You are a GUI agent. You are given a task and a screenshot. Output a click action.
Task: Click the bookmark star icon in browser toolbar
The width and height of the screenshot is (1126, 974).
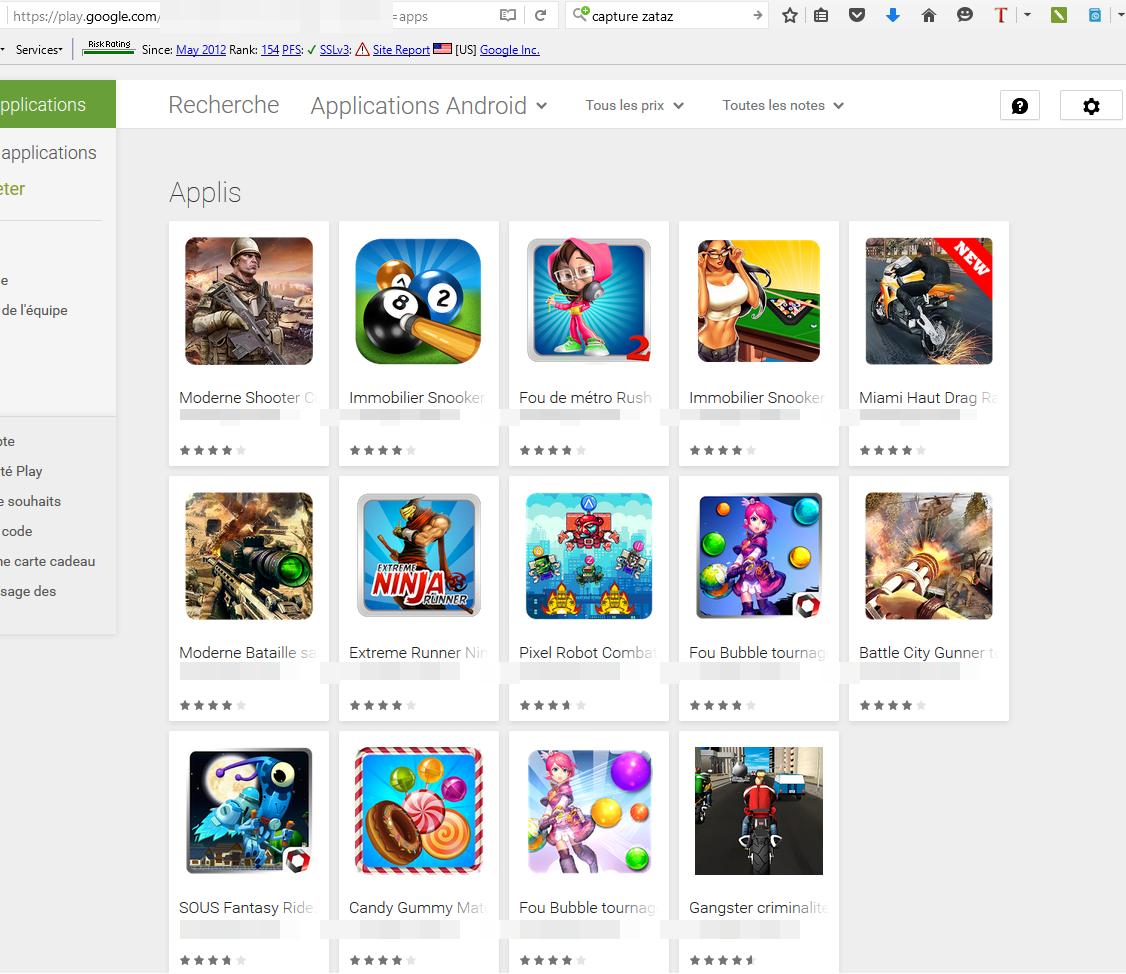(790, 15)
